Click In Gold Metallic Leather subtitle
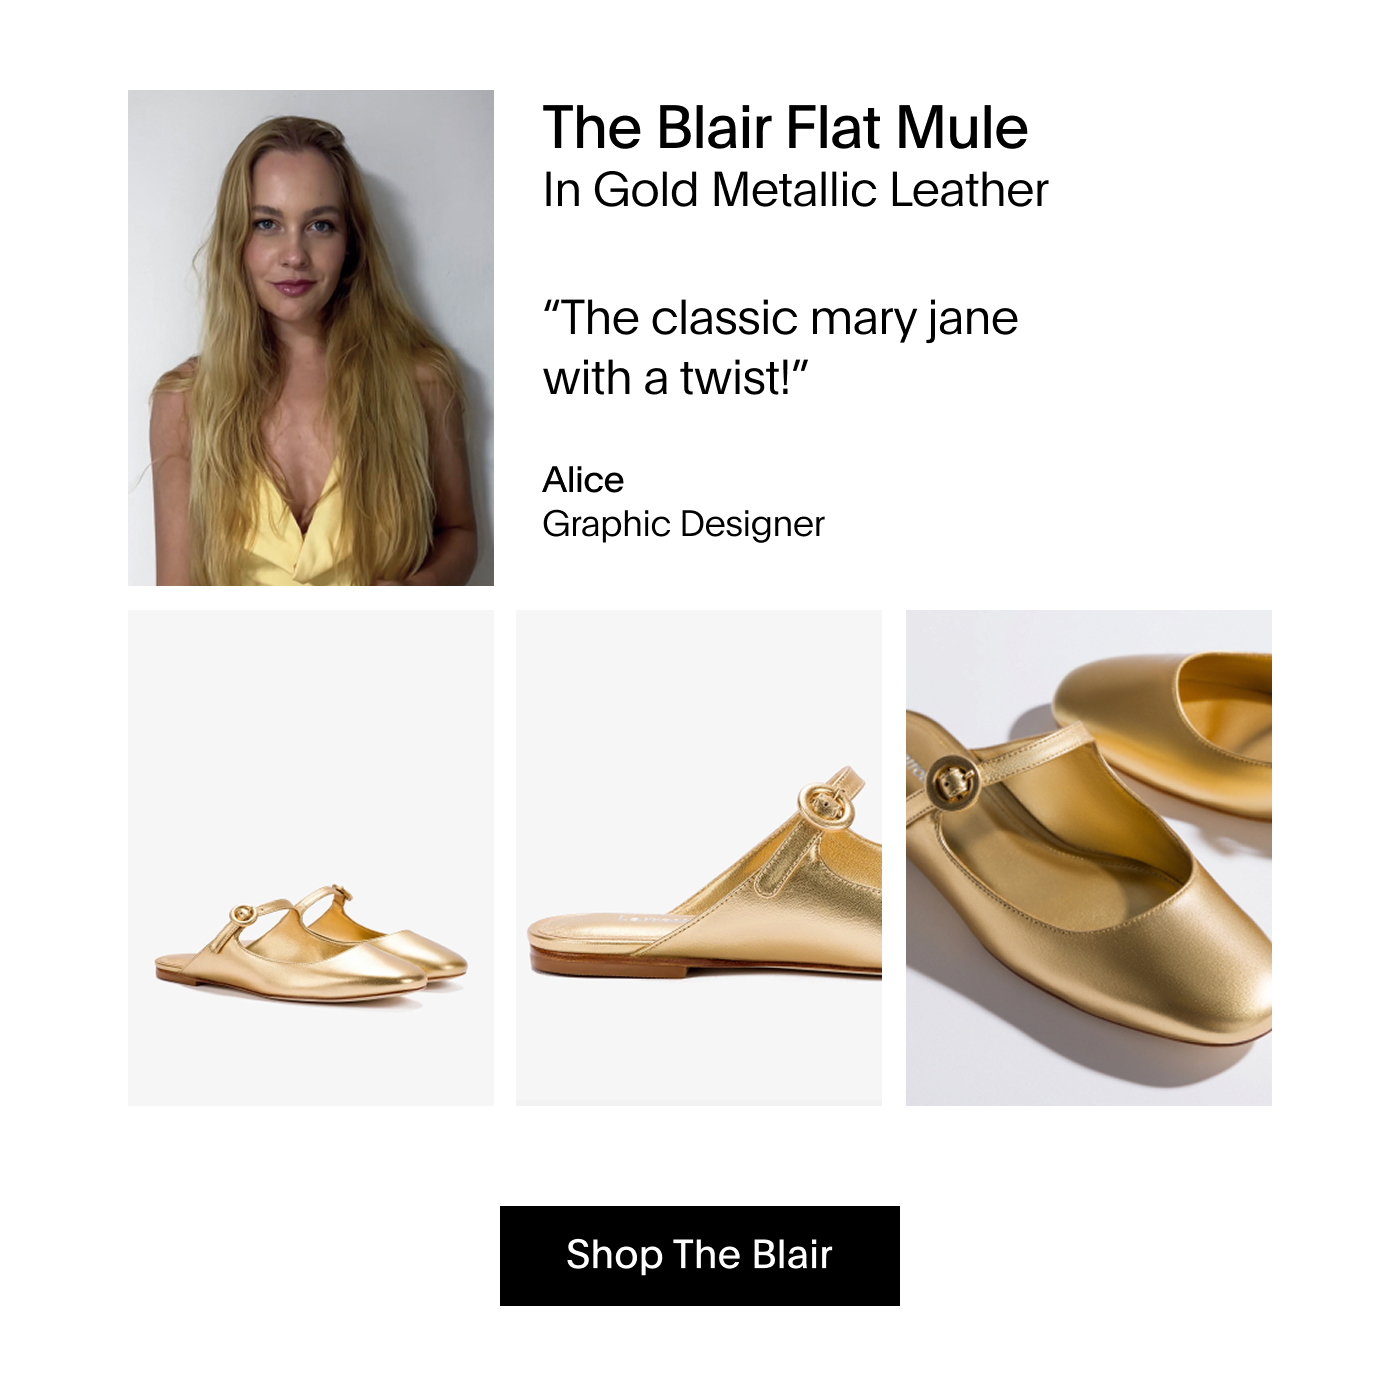The height and width of the screenshot is (1400, 1400). (795, 190)
